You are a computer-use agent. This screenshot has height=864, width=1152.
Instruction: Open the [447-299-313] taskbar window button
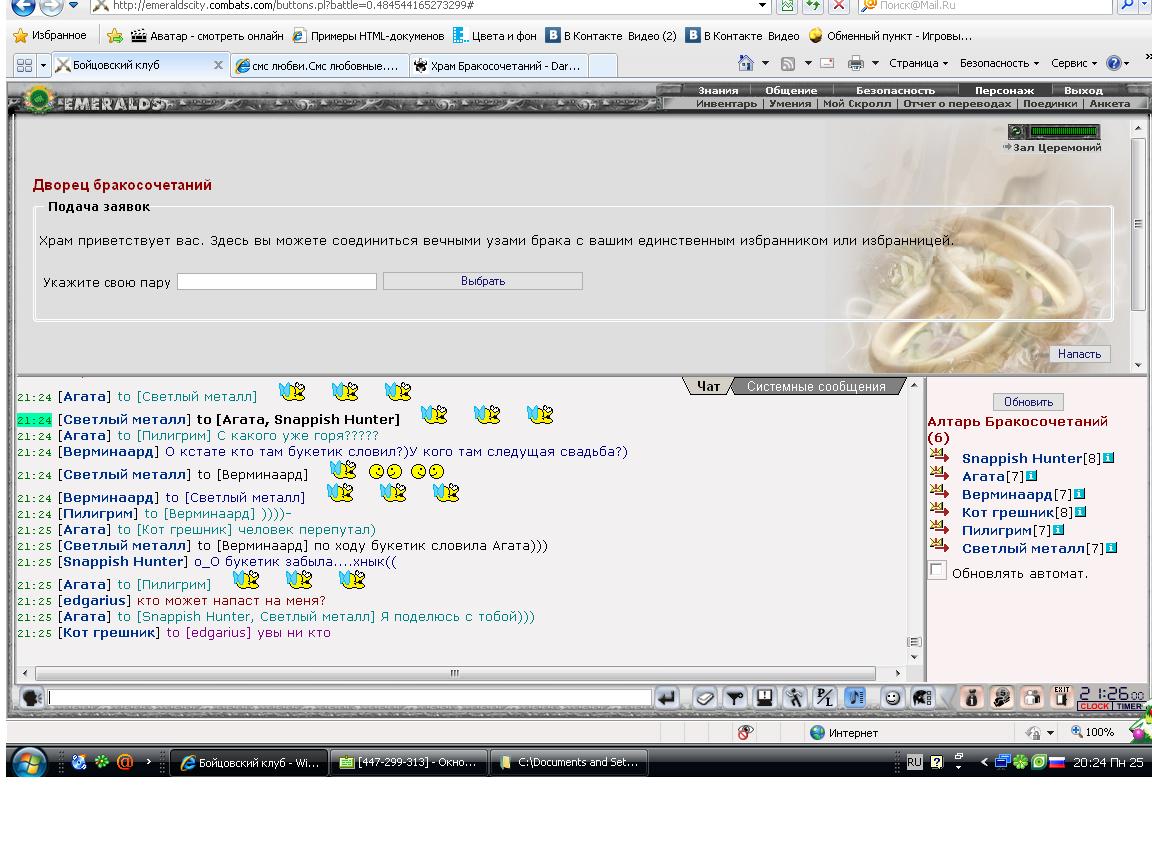click(408, 763)
